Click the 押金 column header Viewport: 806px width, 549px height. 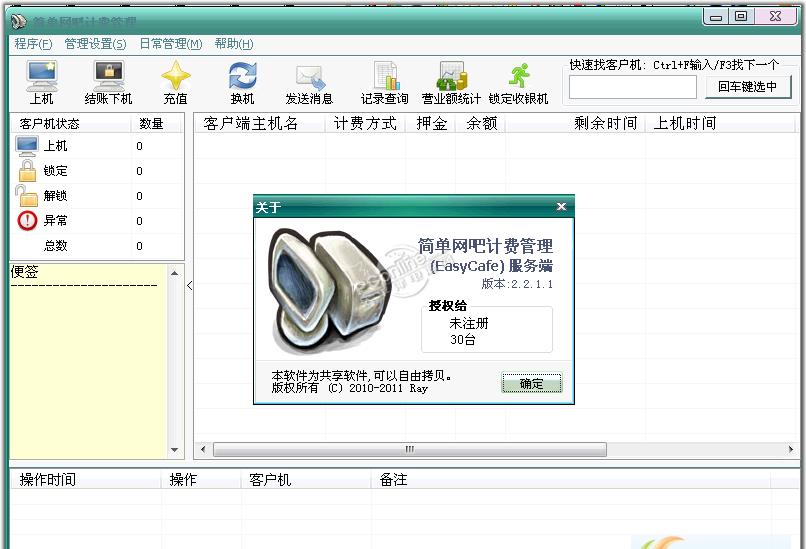[432, 123]
